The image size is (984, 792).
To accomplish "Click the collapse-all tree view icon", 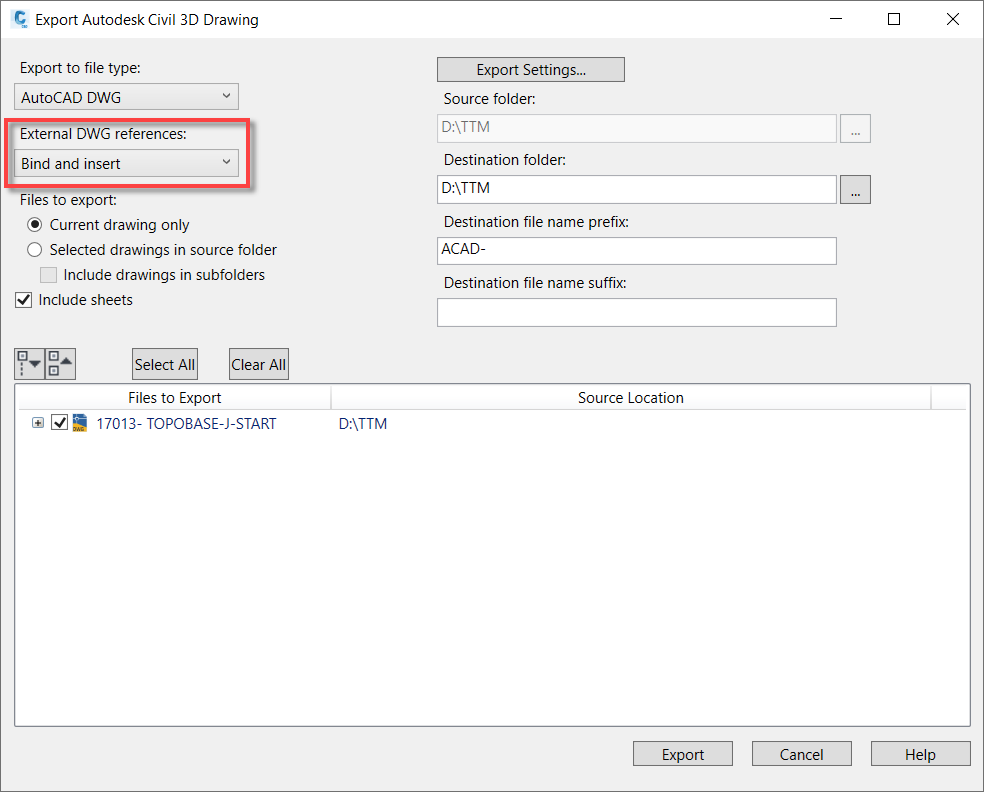I will [59, 363].
